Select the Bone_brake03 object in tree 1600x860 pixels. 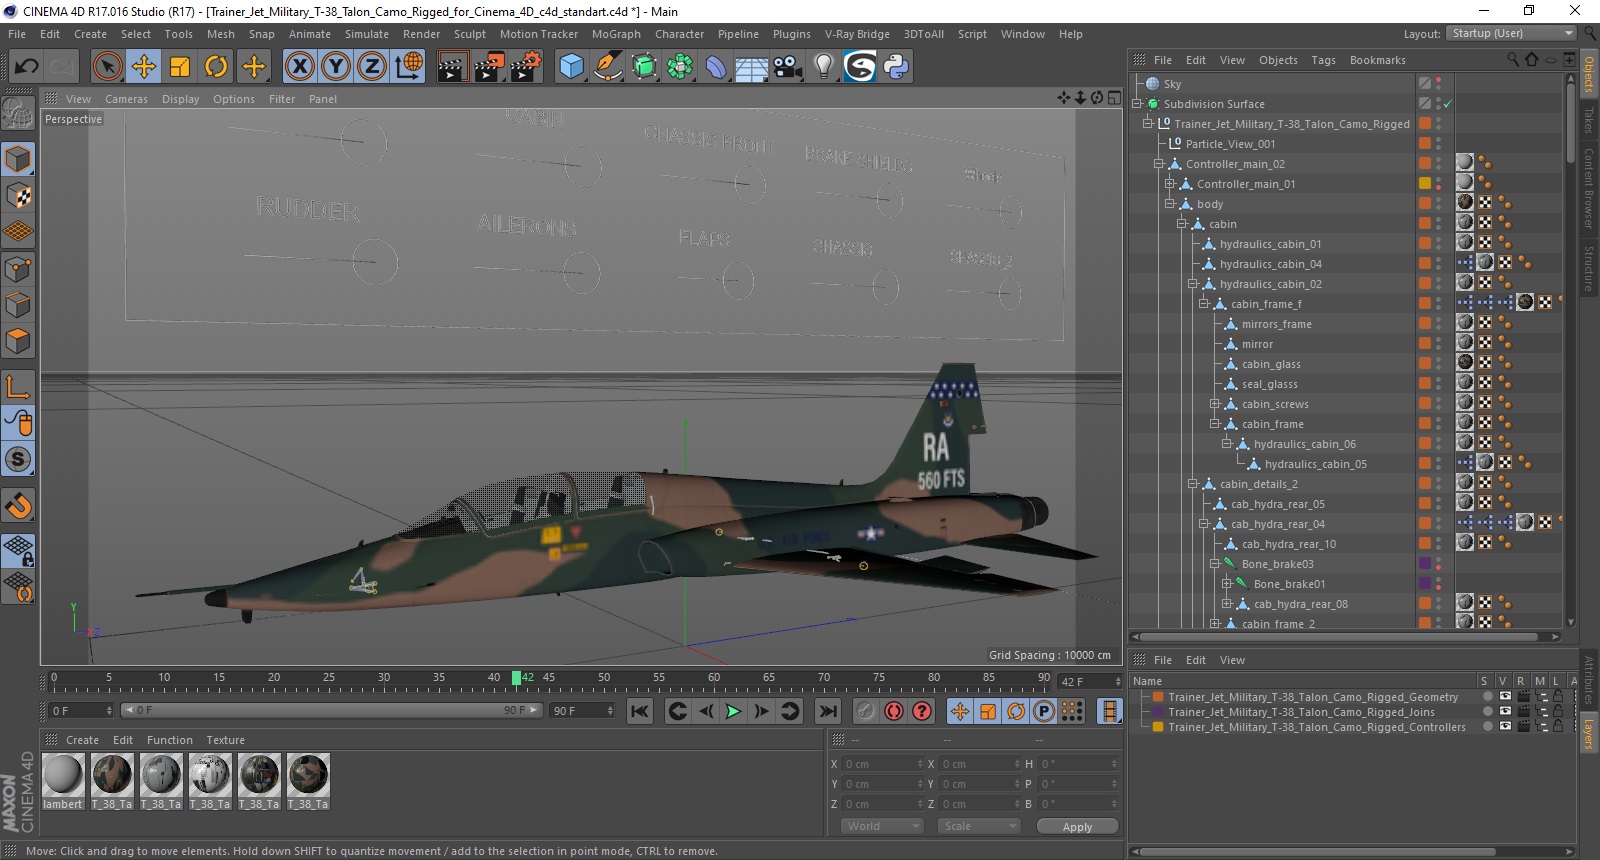1277,564
